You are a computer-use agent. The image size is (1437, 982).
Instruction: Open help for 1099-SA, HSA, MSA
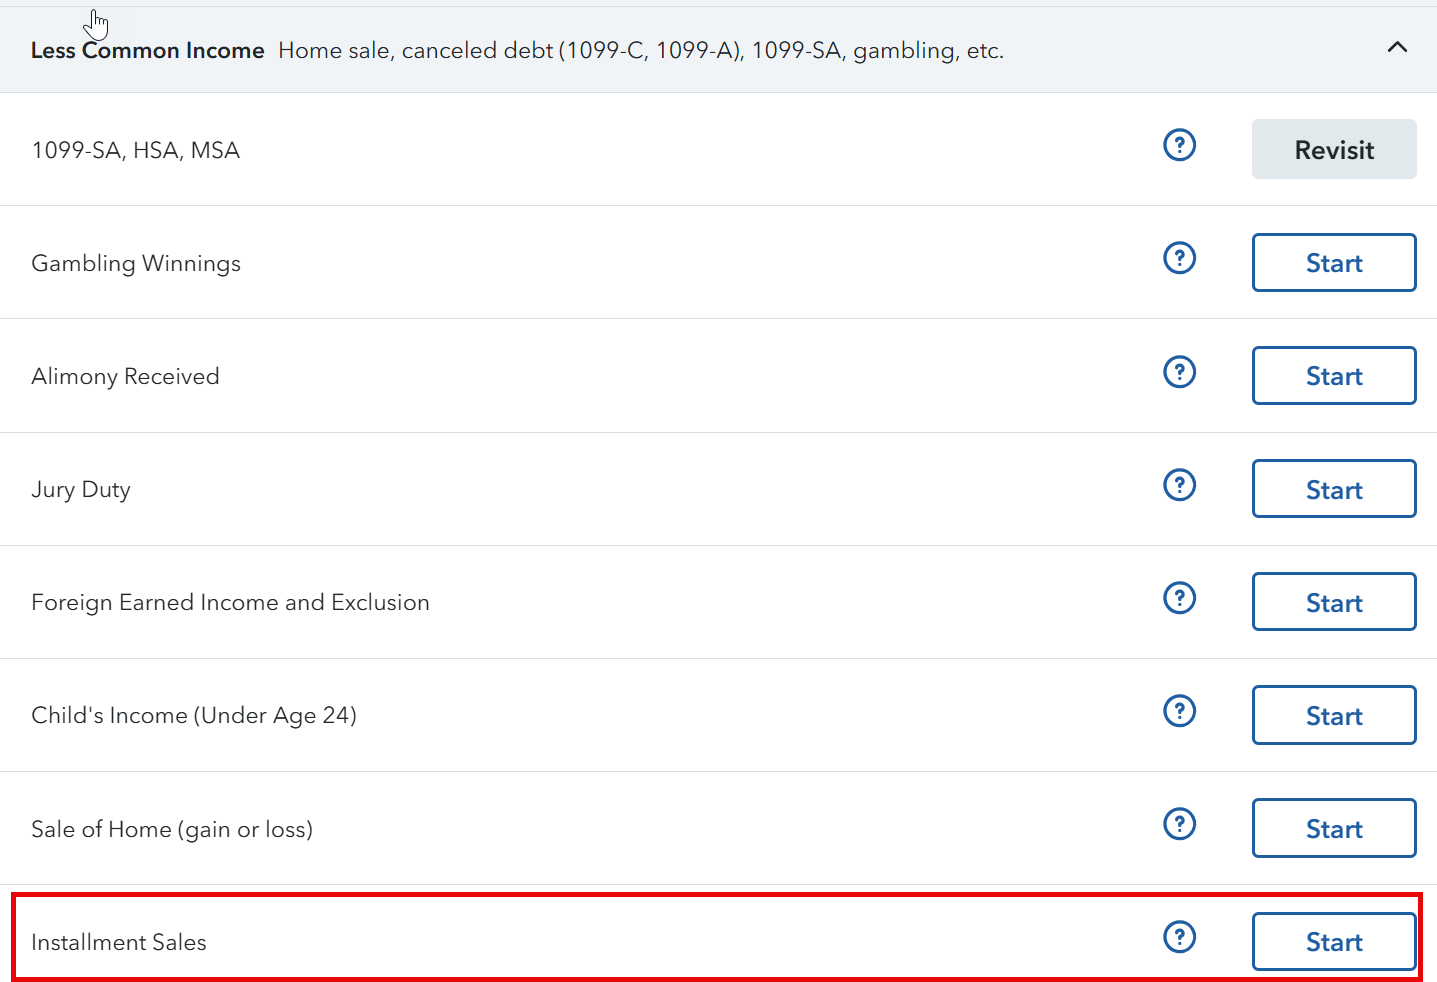click(x=1179, y=146)
